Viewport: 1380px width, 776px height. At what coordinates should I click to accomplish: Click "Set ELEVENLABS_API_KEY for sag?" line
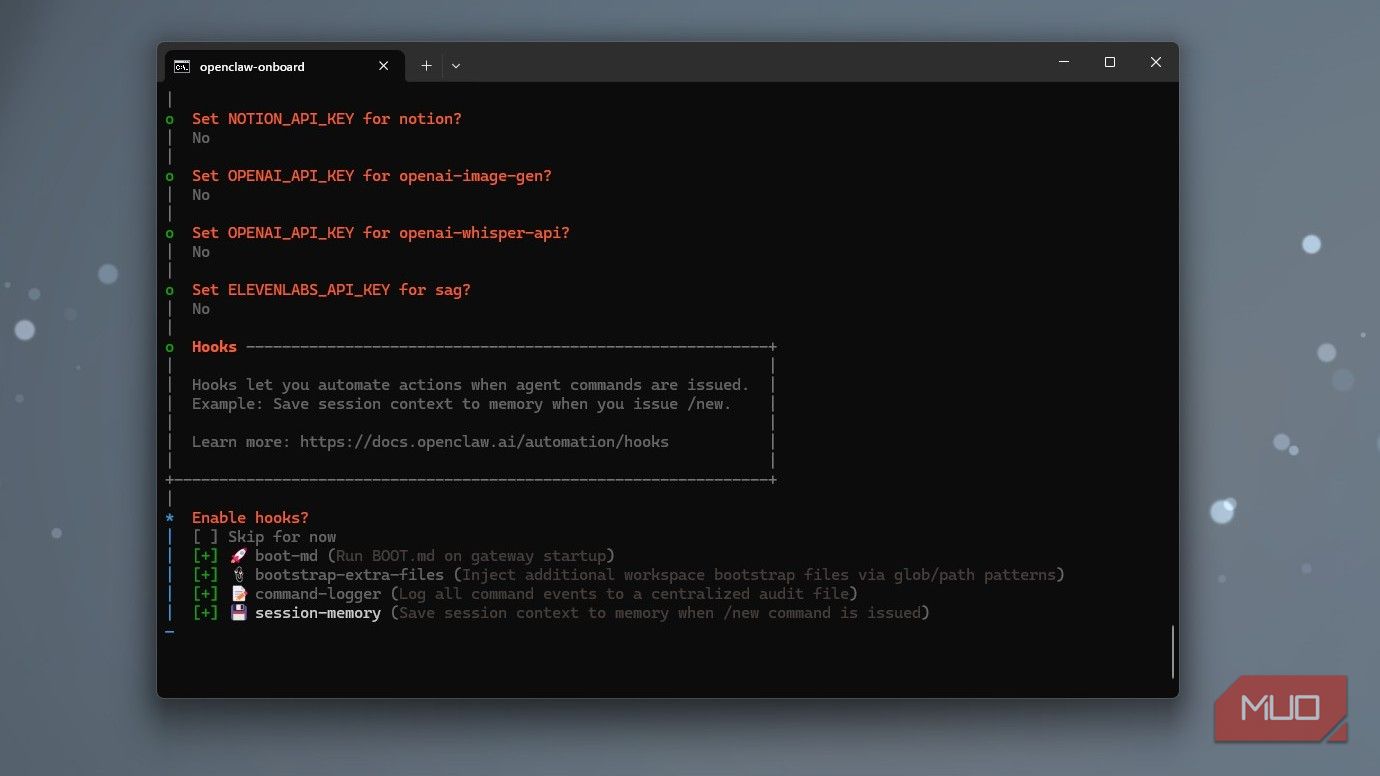coord(331,290)
